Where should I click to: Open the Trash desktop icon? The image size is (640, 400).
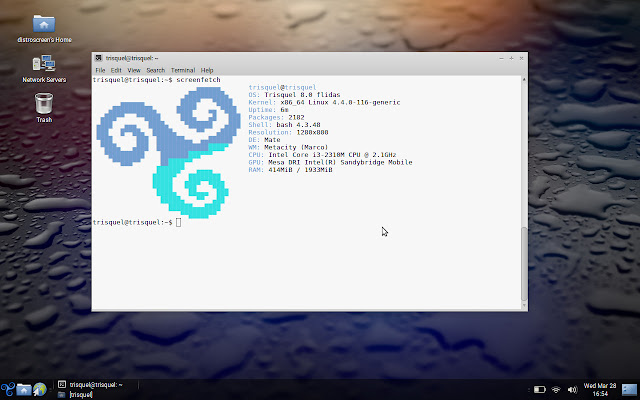coord(44,107)
